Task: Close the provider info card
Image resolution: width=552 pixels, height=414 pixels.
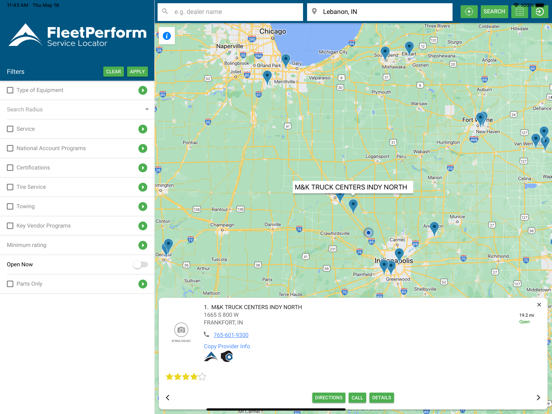Action: [x=539, y=305]
